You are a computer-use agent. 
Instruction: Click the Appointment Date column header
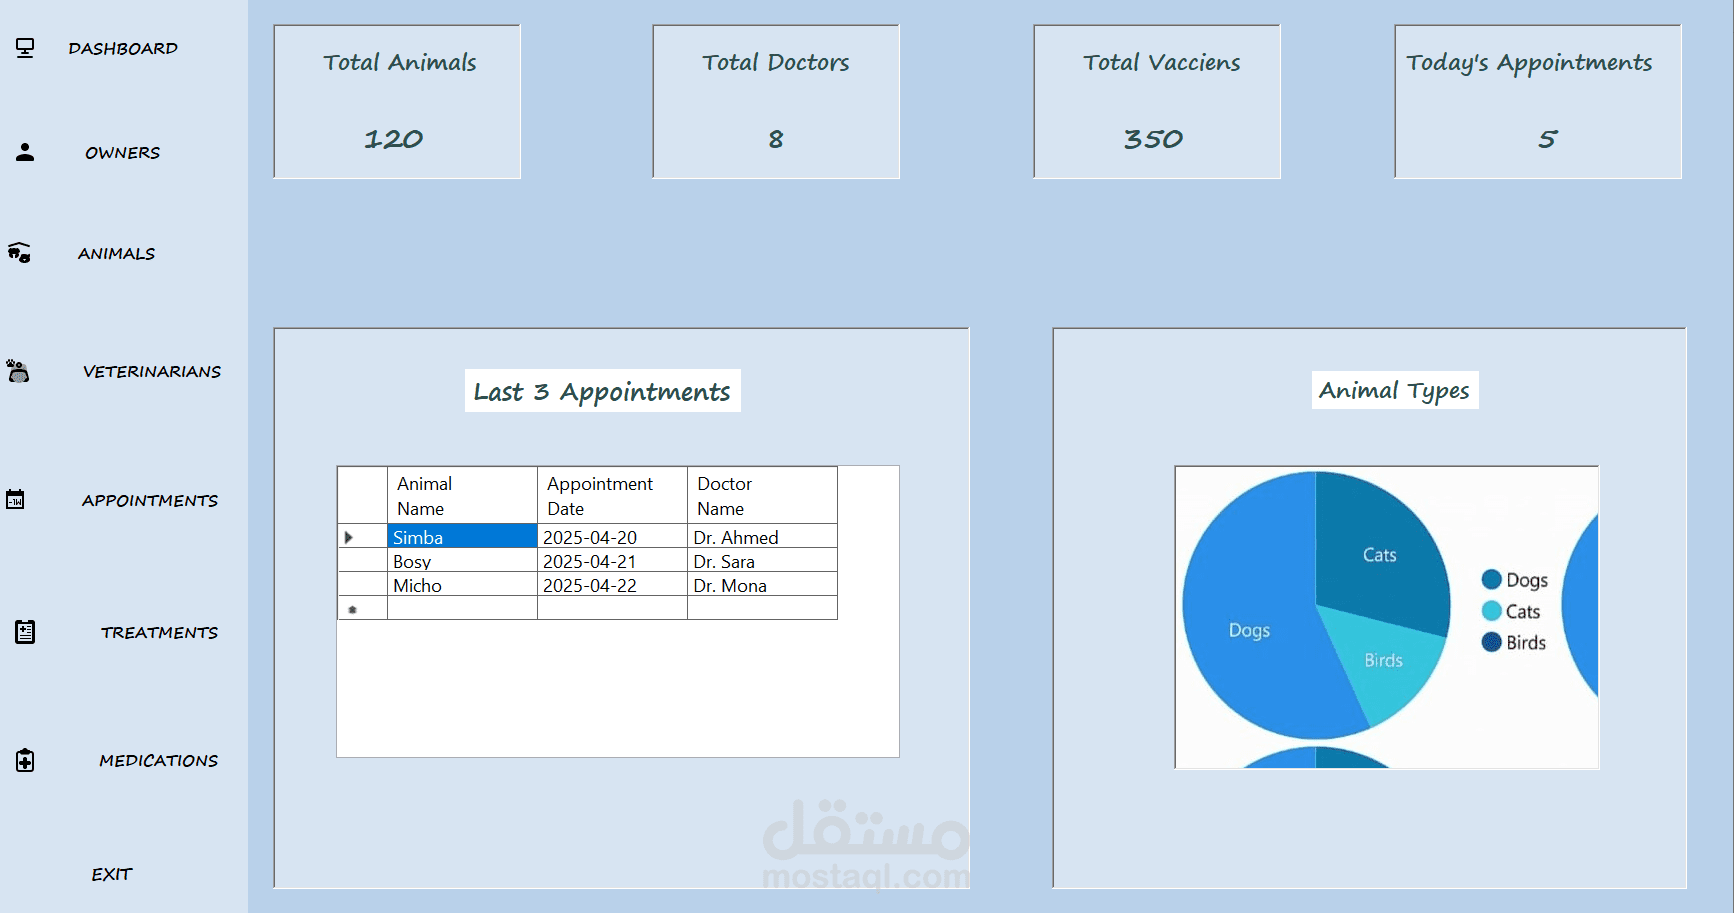pos(612,495)
